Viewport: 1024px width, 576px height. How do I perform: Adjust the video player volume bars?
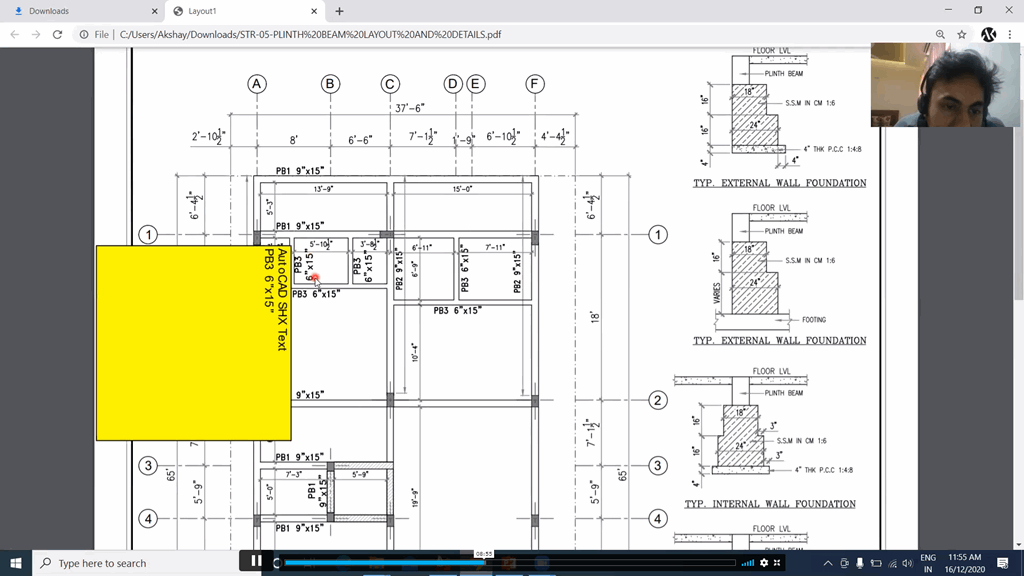748,562
